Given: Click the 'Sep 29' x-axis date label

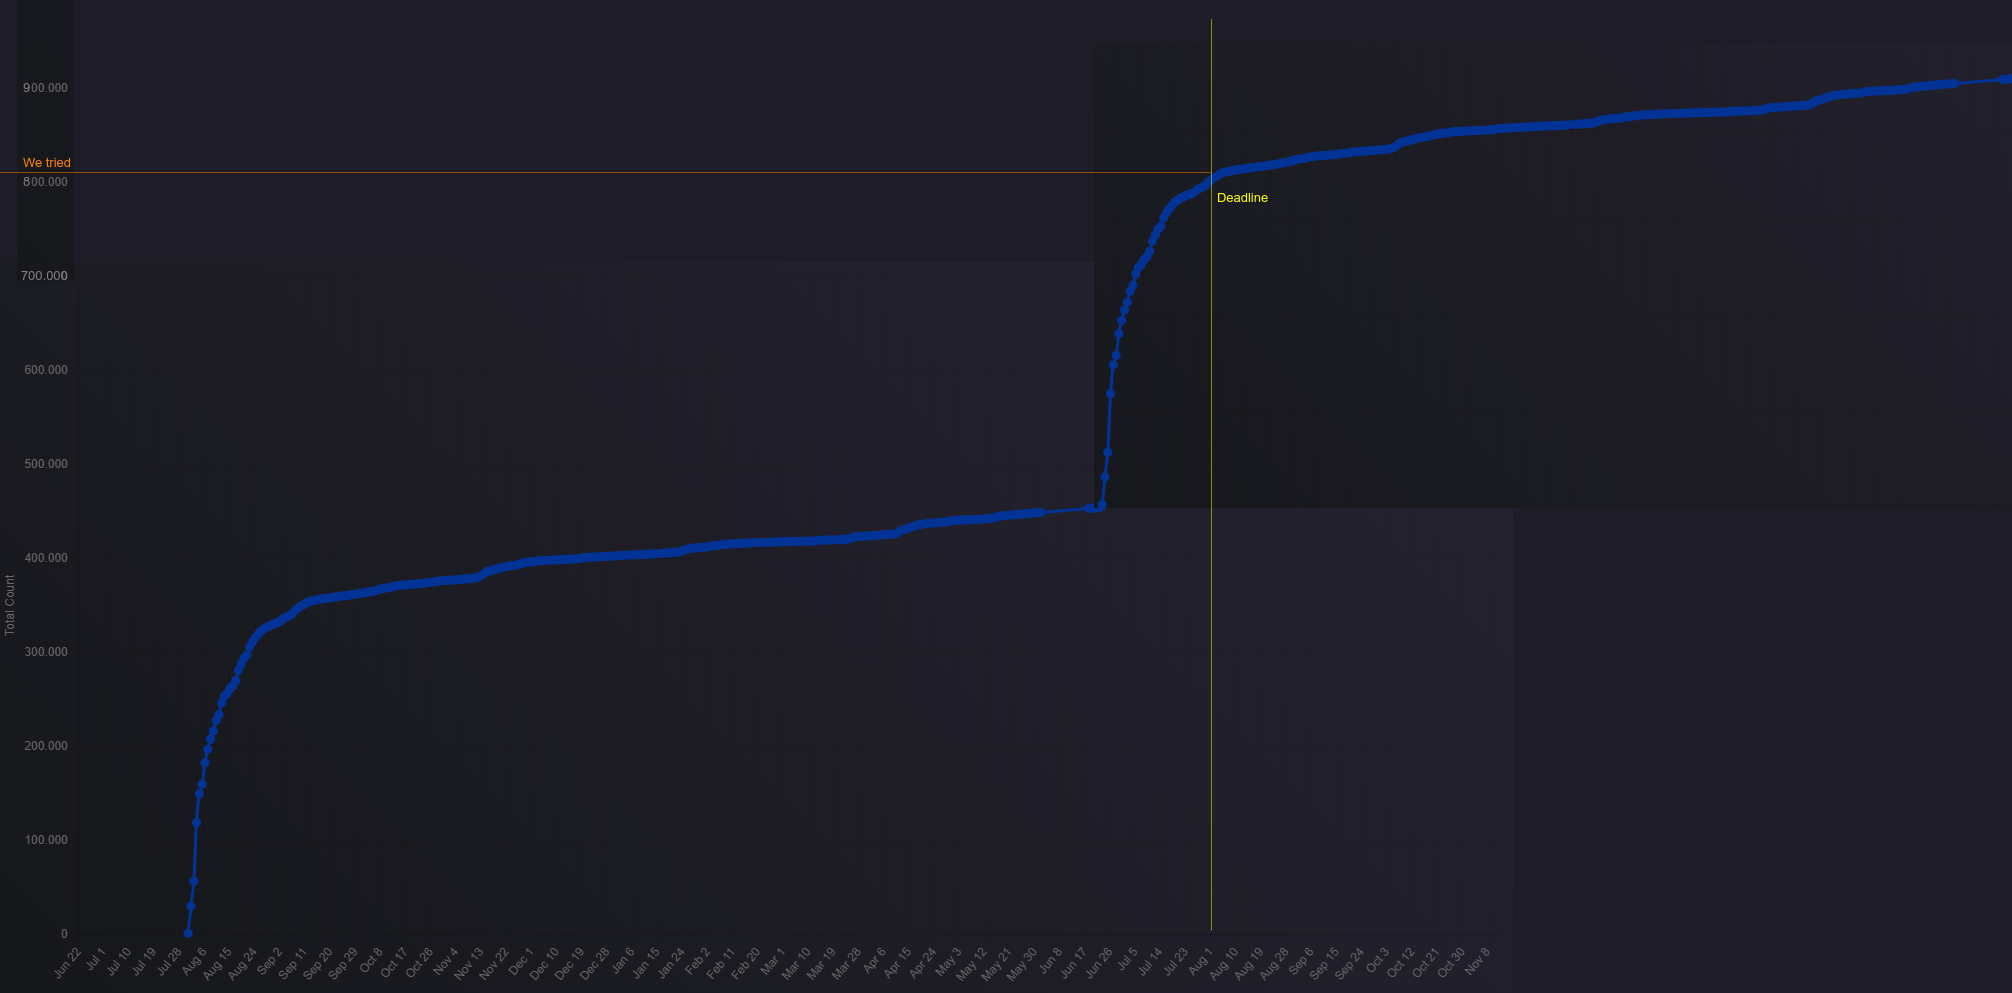Looking at the screenshot, I should pyautogui.click(x=343, y=963).
